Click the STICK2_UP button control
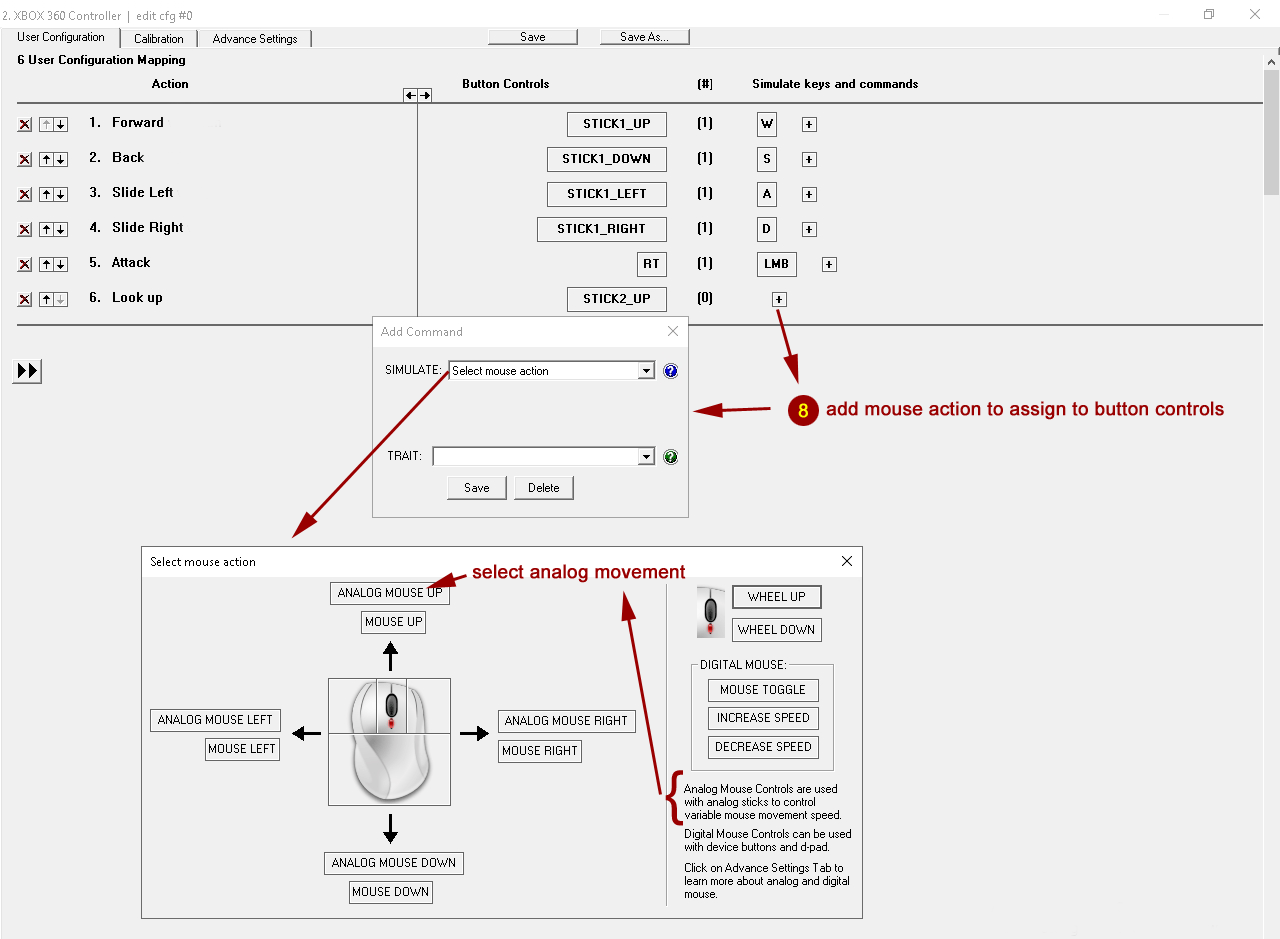 coord(616,299)
